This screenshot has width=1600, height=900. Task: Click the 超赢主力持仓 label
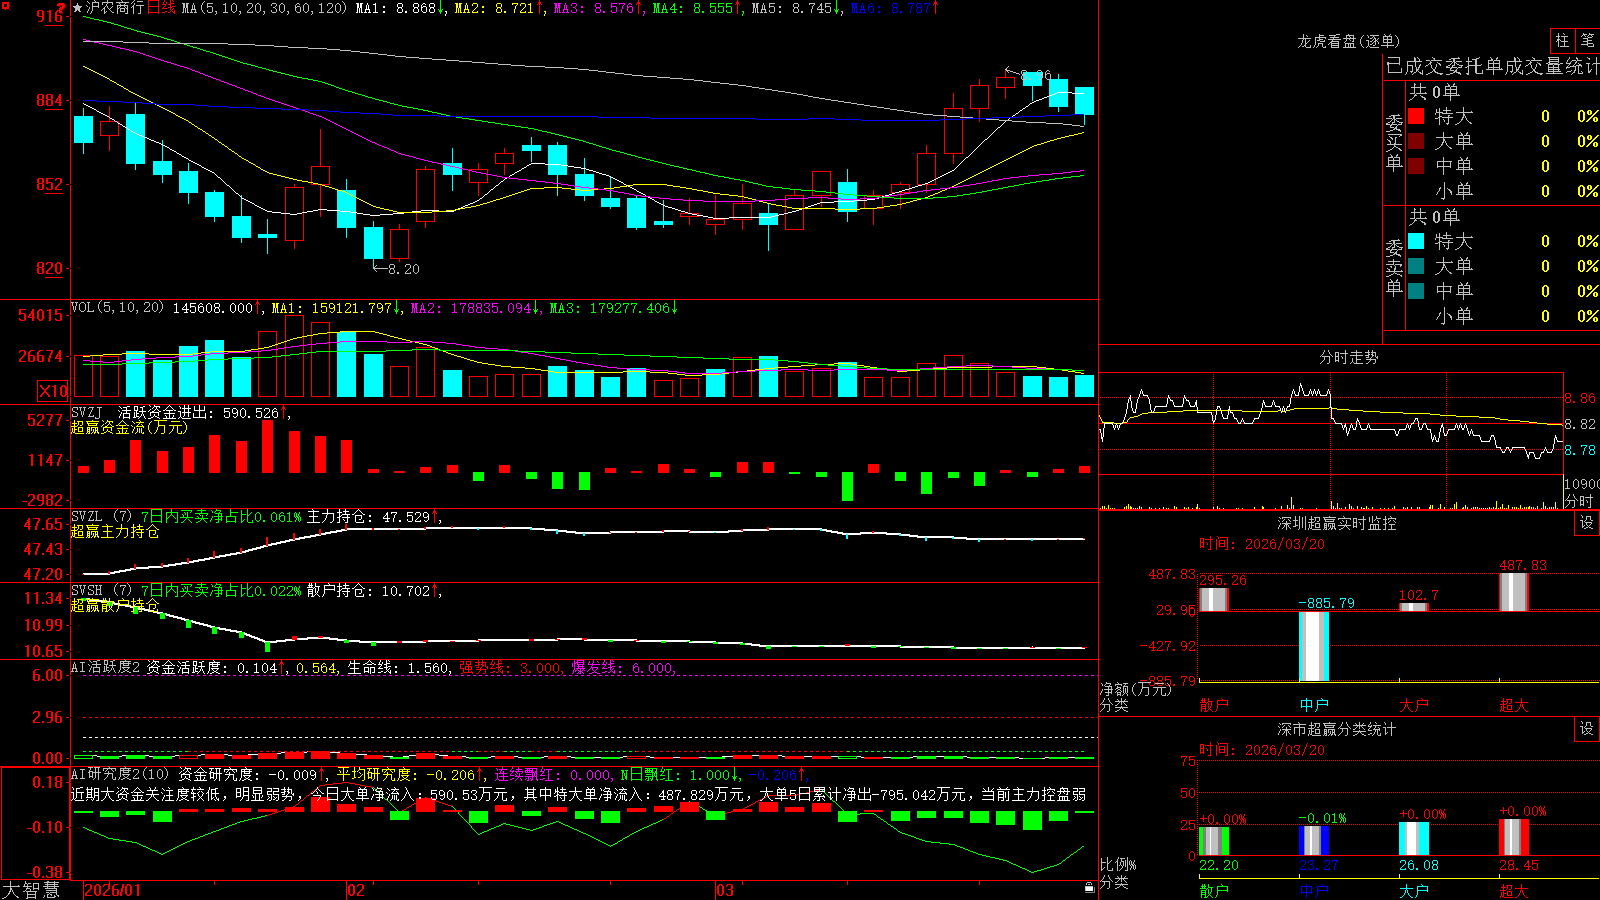115,531
